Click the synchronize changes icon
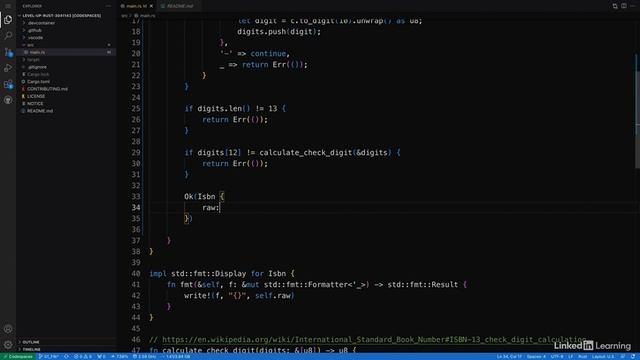Viewport: 640px width, 360px height. pyautogui.click(x=66, y=357)
